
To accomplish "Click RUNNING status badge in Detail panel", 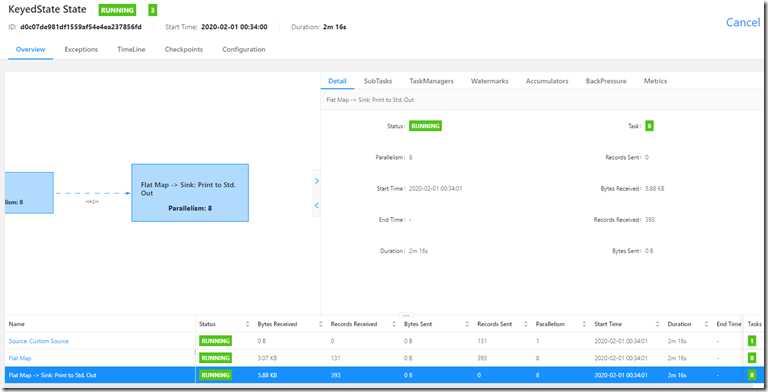I will (425, 126).
